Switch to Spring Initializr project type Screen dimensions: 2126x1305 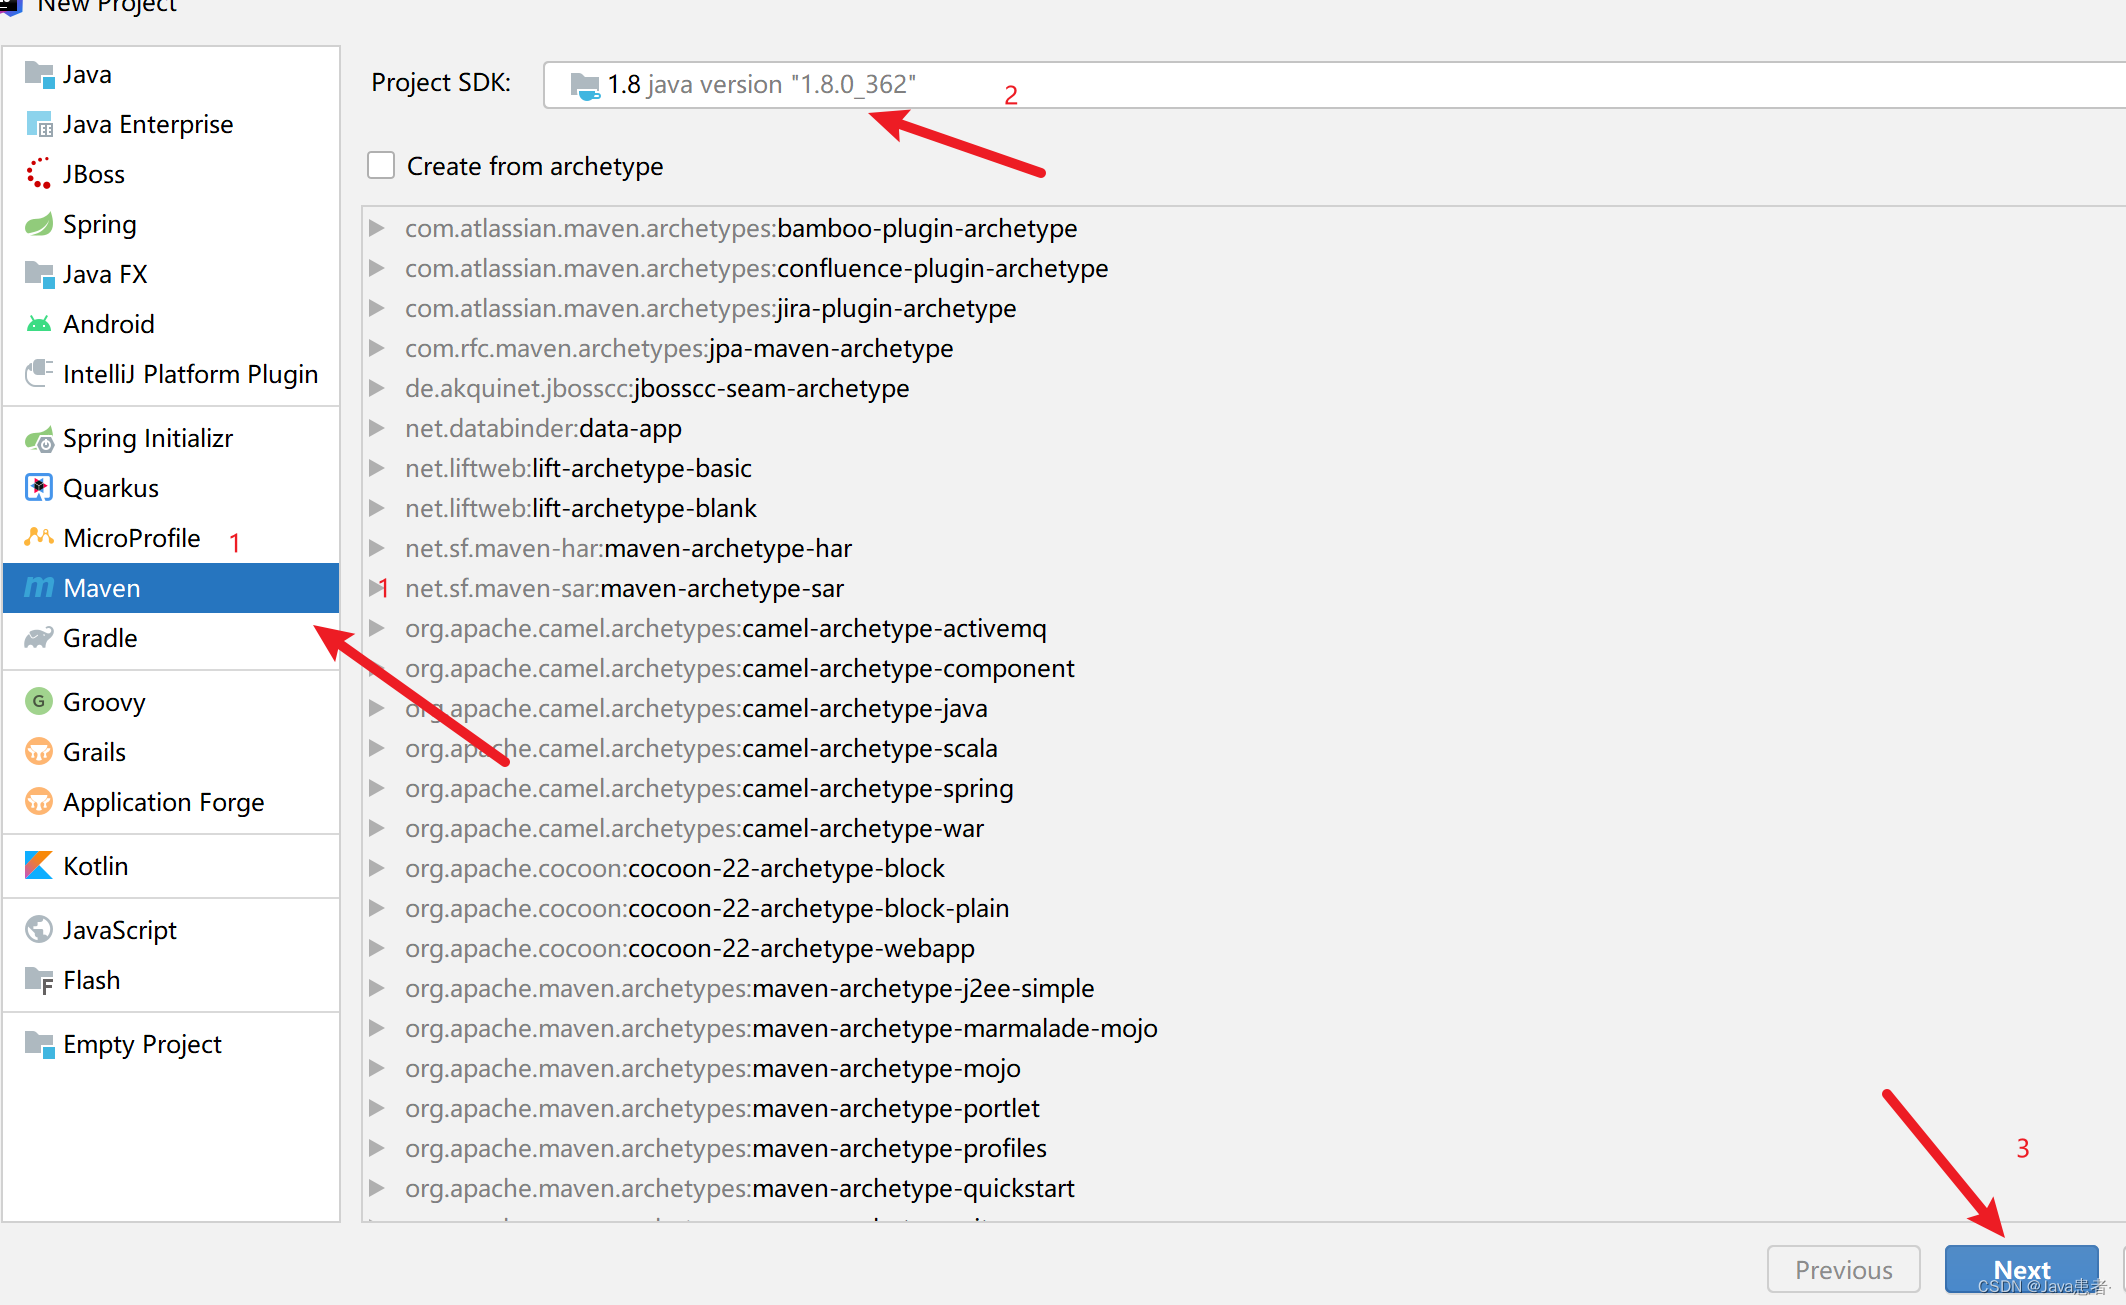pos(148,438)
